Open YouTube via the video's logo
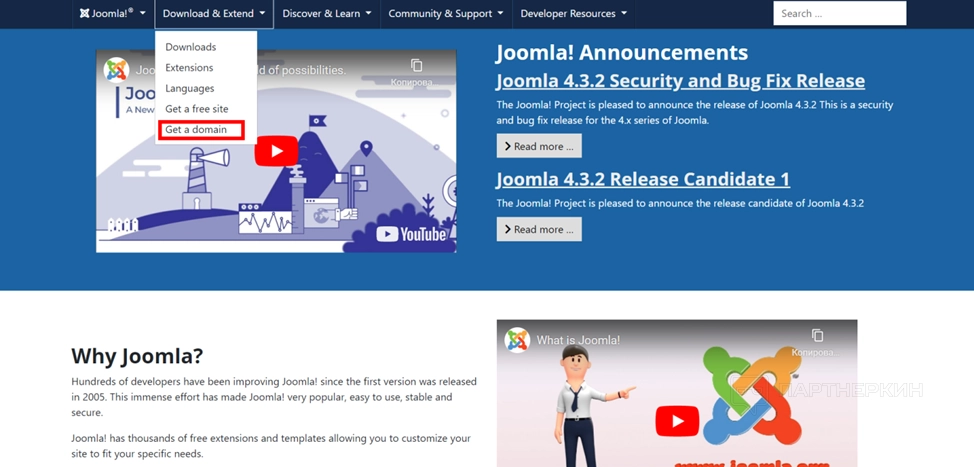Image resolution: width=974 pixels, height=467 pixels. [x=411, y=234]
